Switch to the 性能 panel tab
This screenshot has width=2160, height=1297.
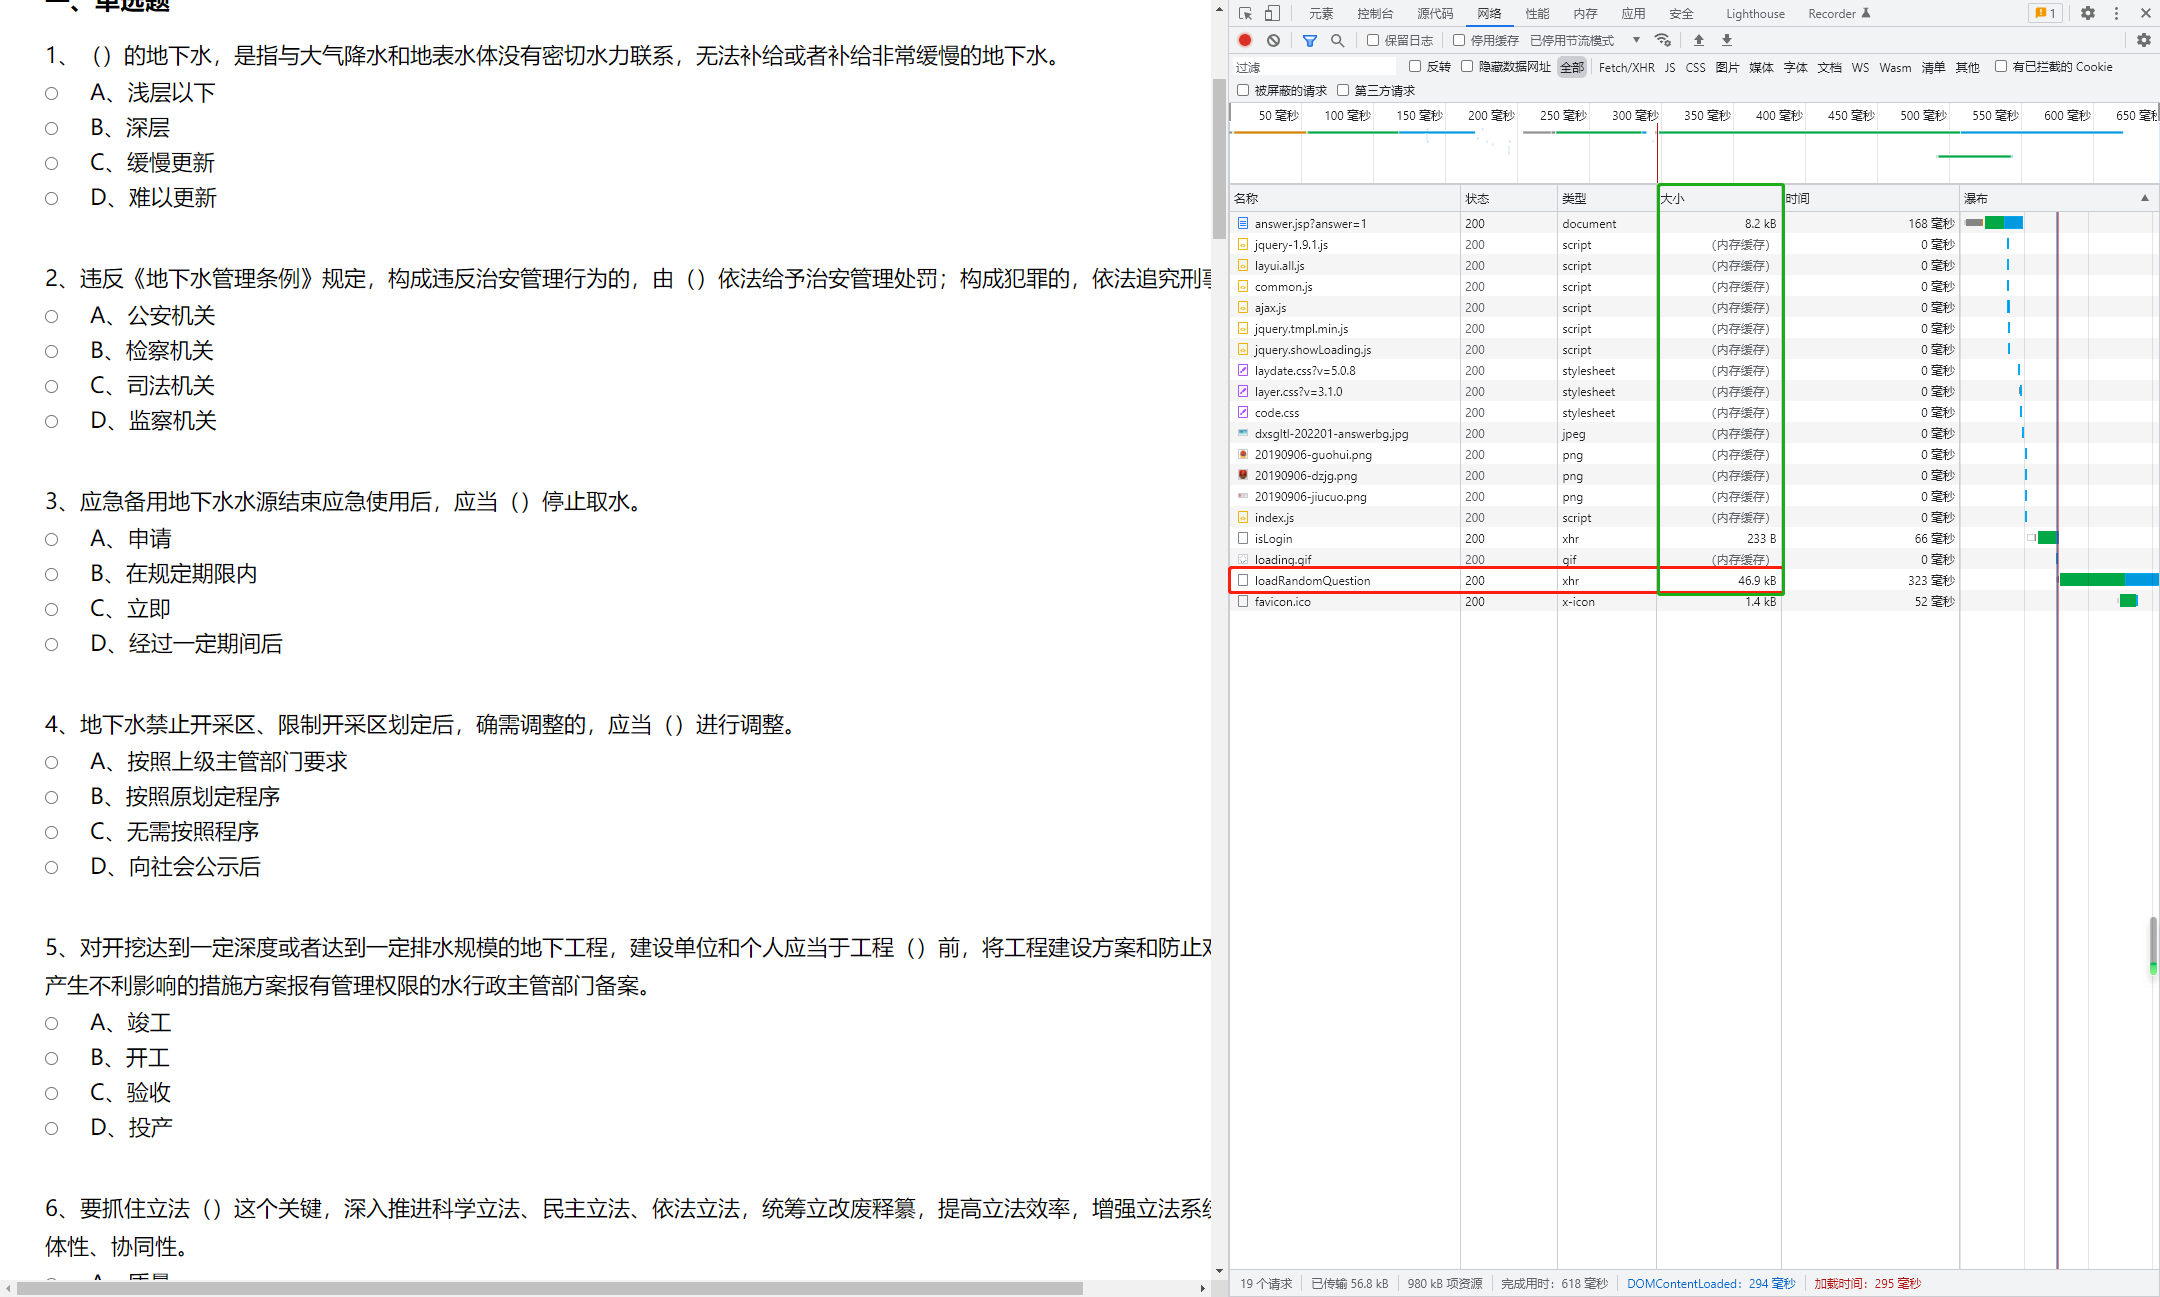click(1537, 13)
